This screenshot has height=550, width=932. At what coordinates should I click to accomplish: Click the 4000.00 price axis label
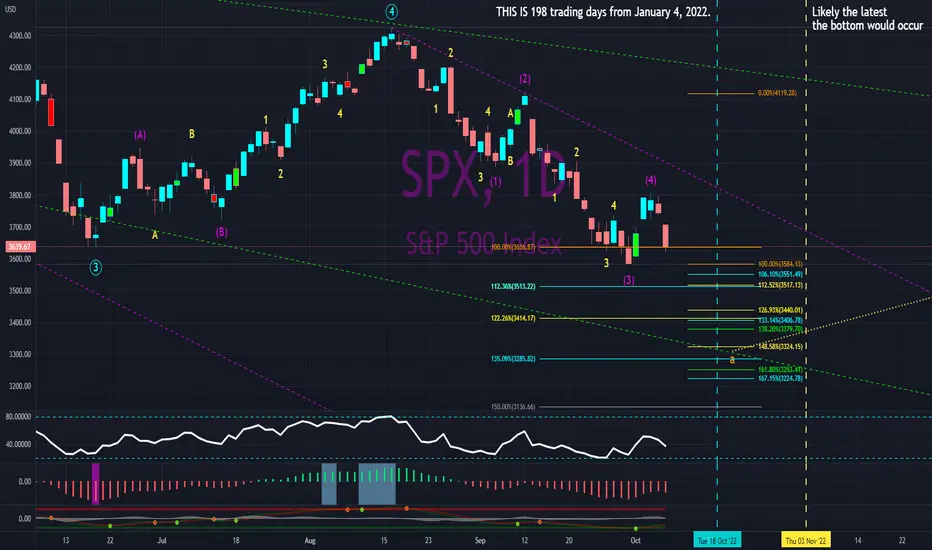point(20,131)
